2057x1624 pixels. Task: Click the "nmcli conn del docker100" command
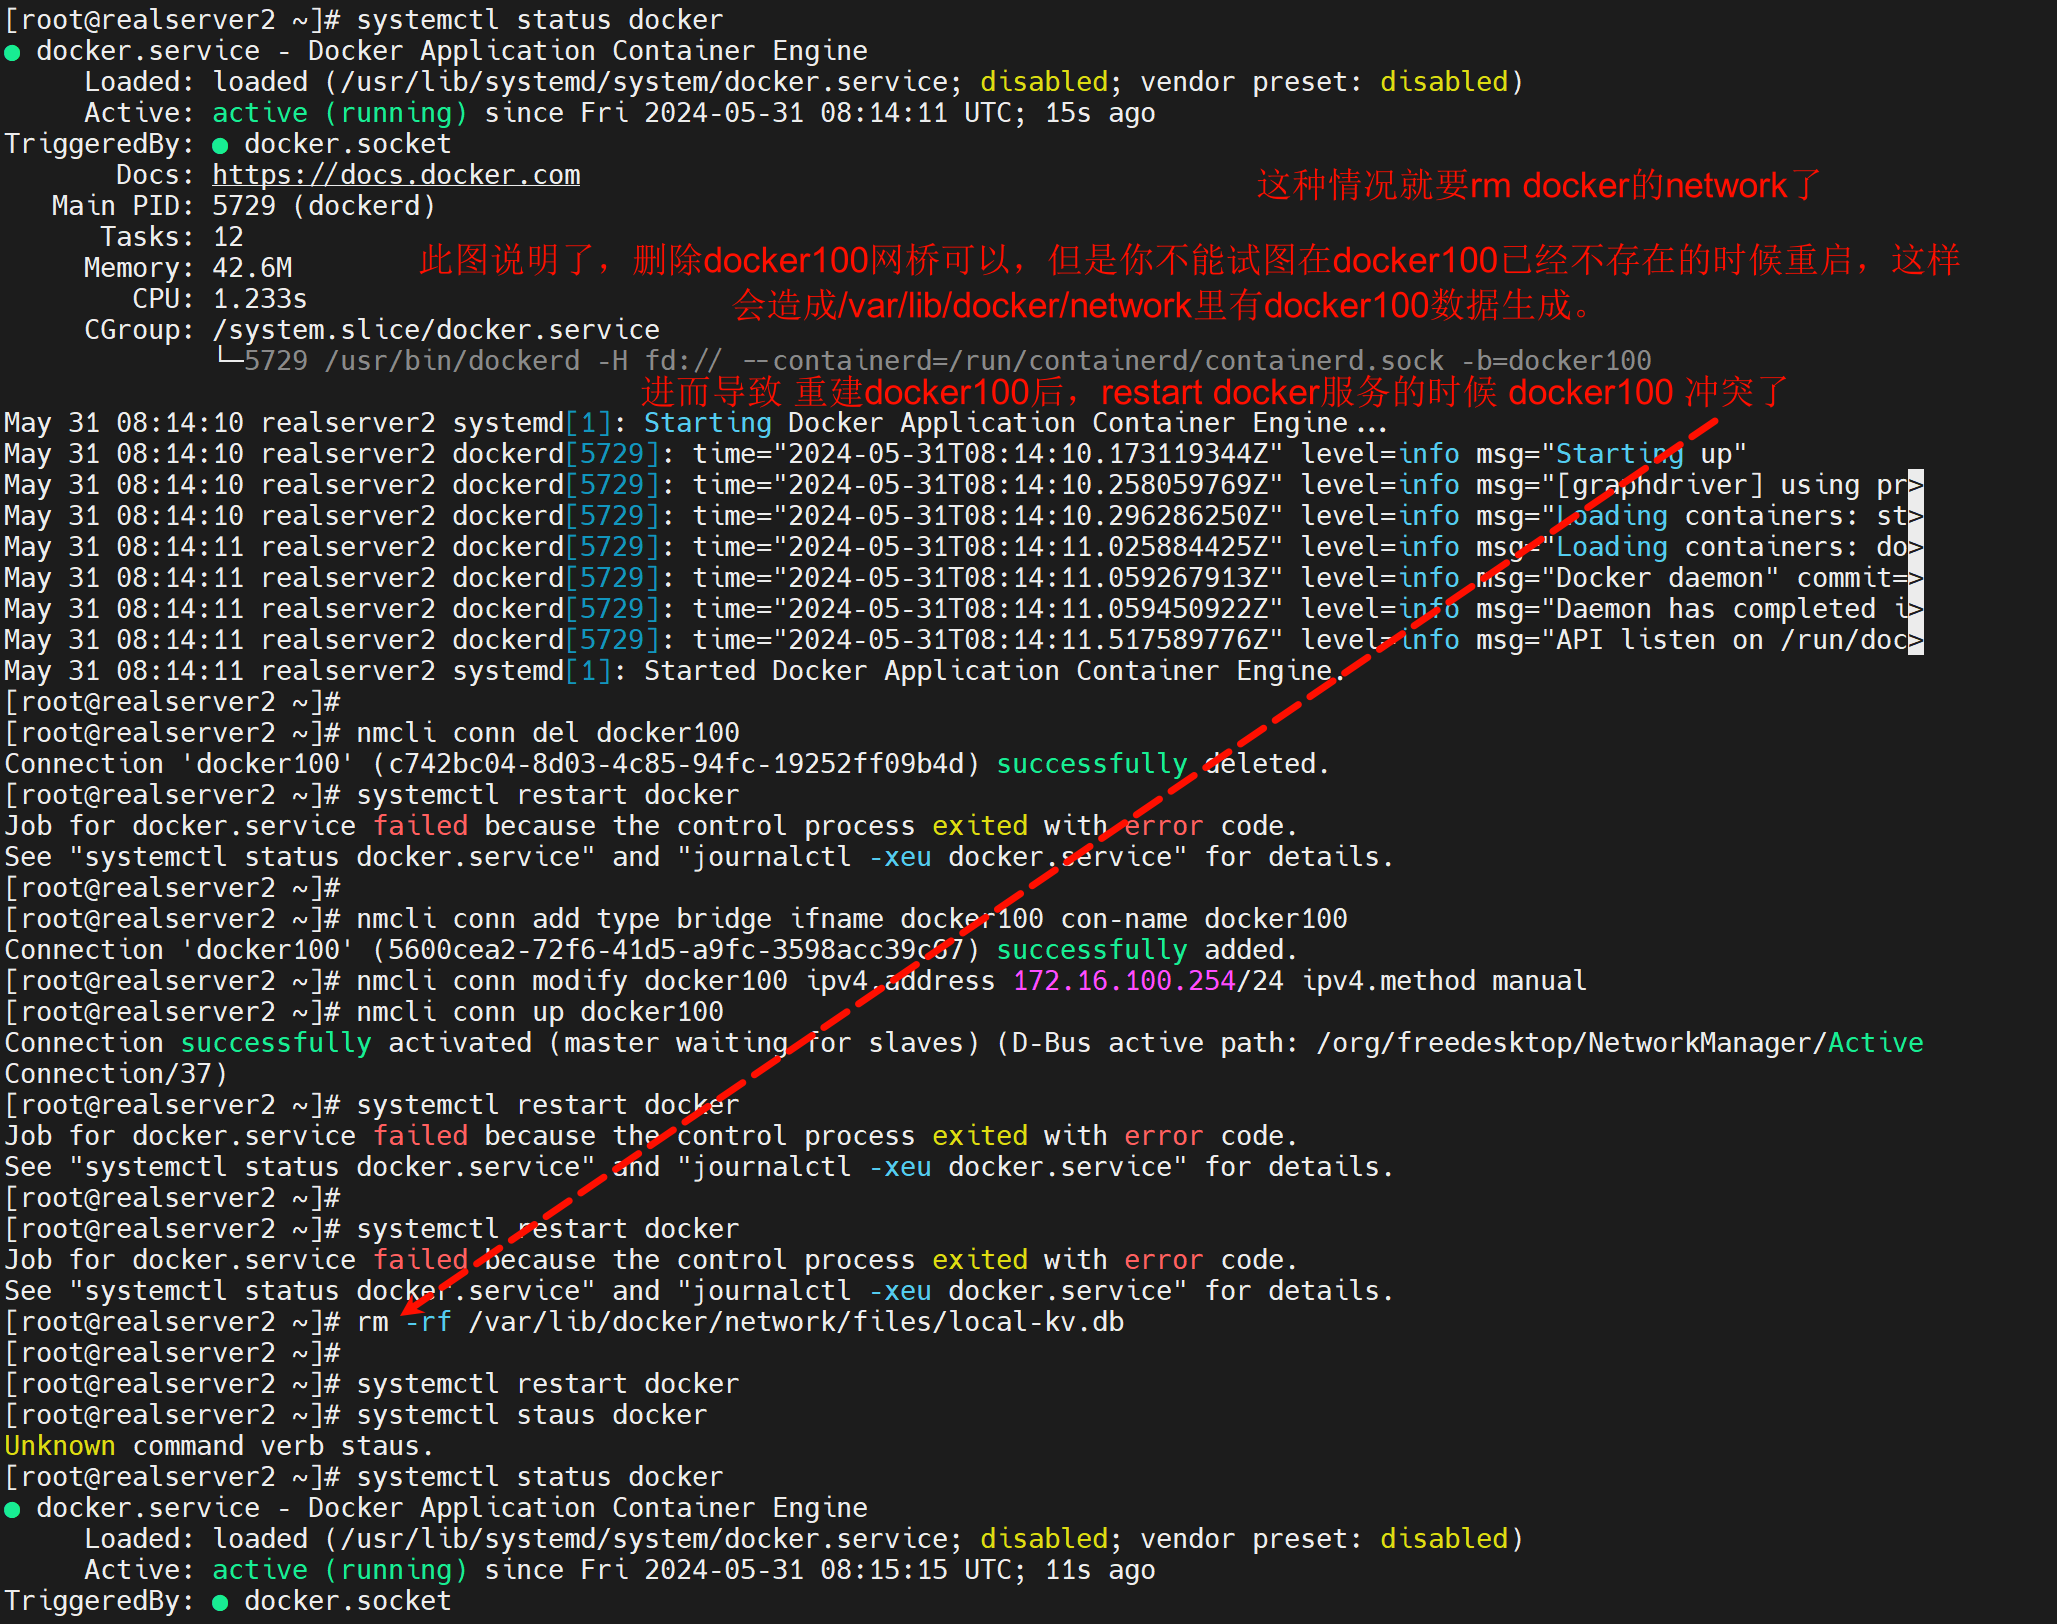[548, 733]
